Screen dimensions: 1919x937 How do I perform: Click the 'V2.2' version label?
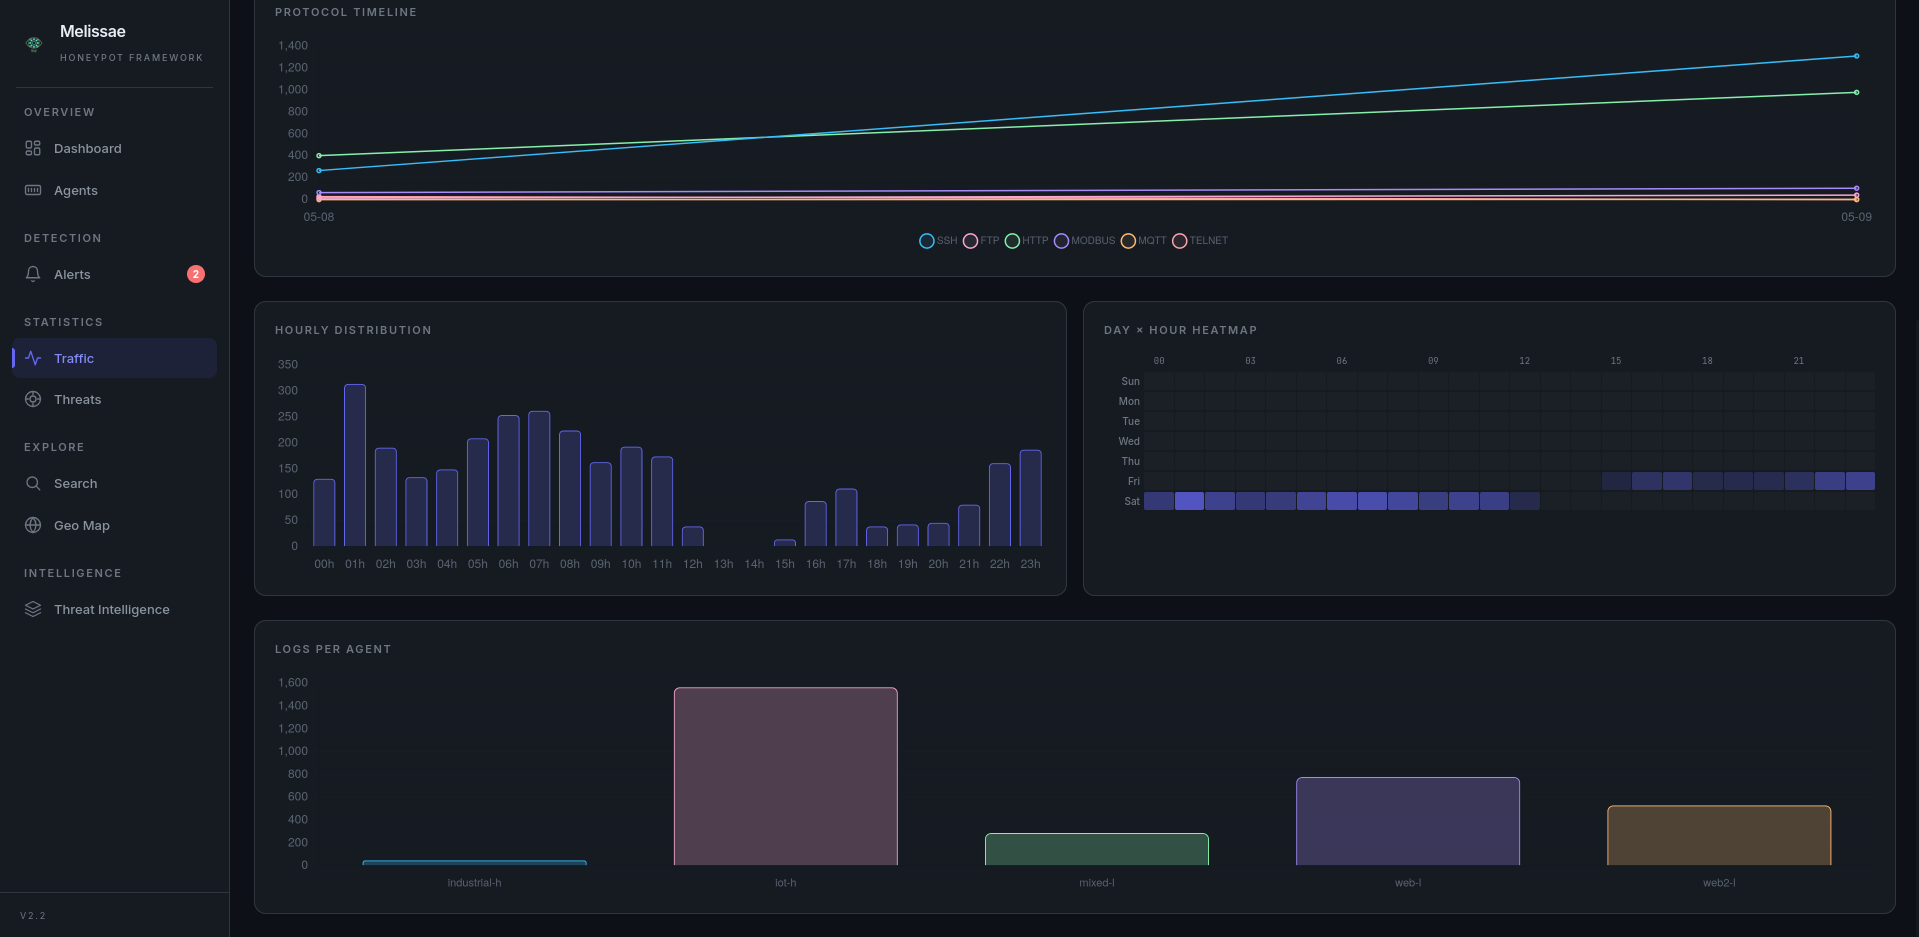[x=33, y=916]
